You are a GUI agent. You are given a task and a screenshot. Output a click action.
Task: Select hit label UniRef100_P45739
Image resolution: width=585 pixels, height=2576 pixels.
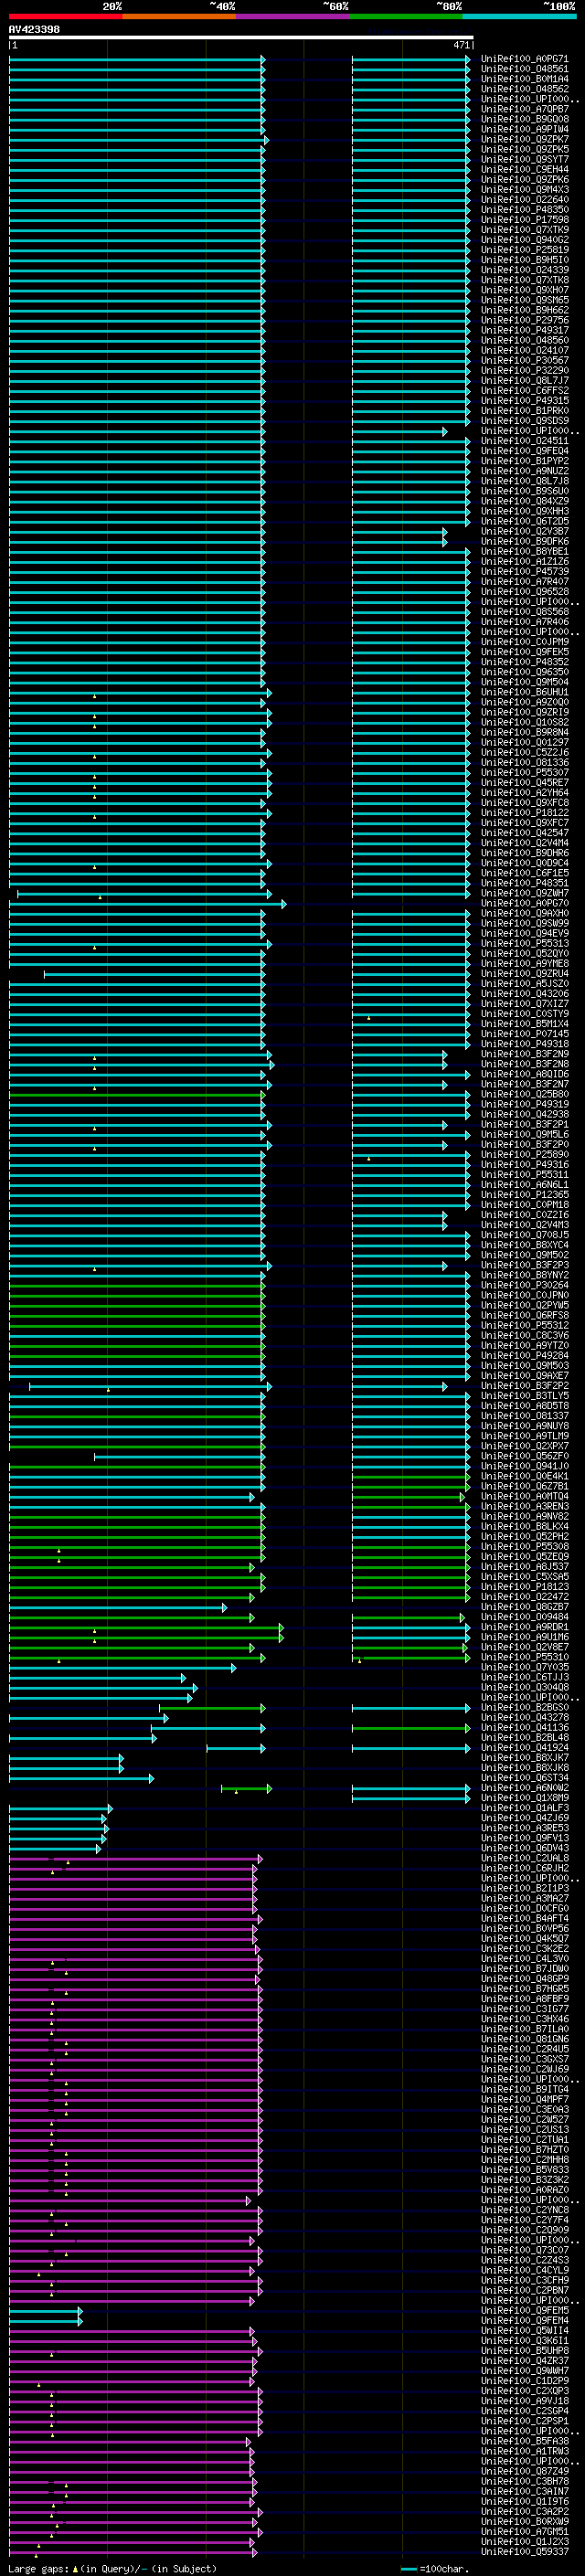click(x=525, y=572)
